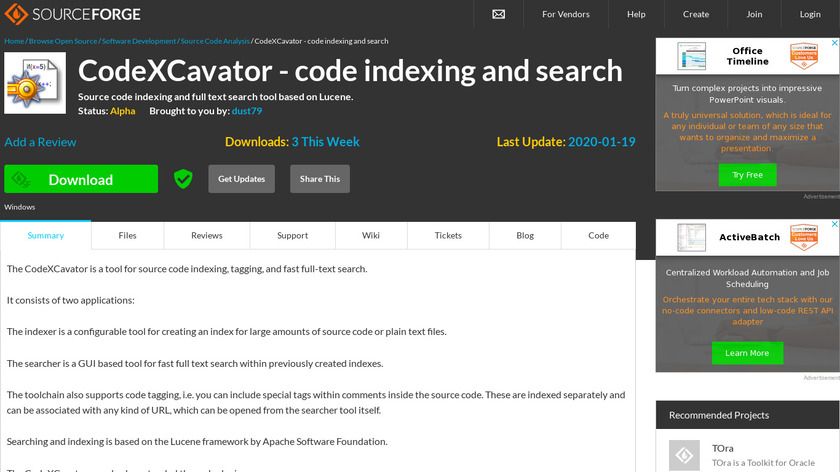Click the Office Timeline ad title
Screen dimensions: 840x472
tap(747, 56)
